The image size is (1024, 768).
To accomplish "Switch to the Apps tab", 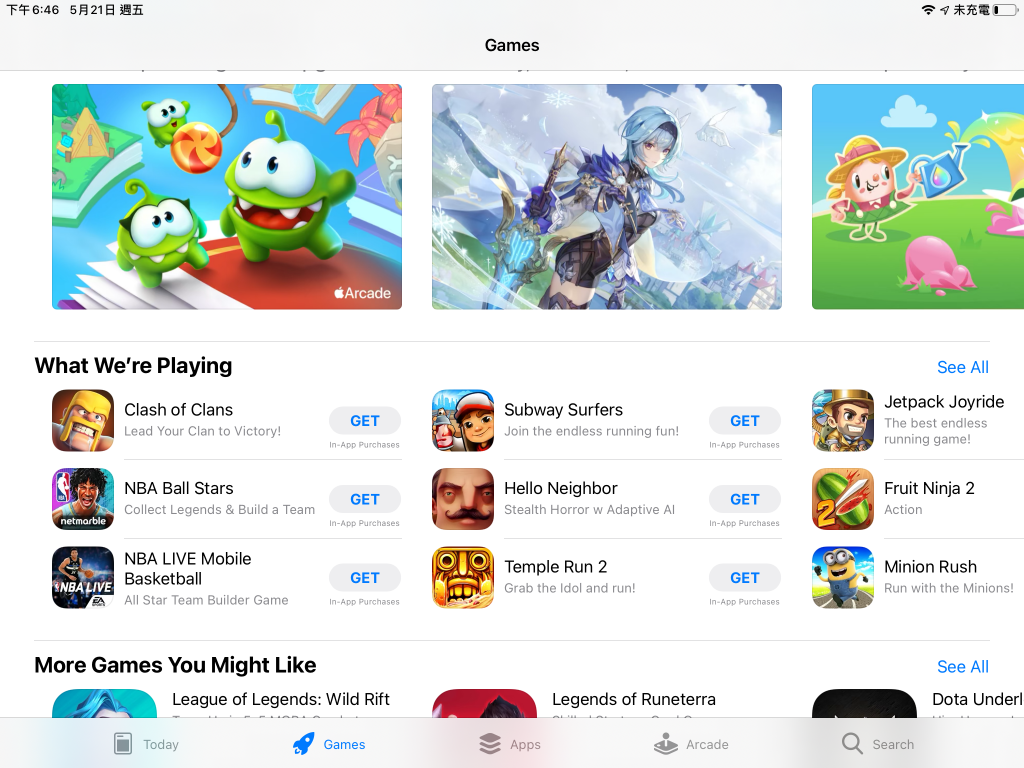I will click(509, 744).
